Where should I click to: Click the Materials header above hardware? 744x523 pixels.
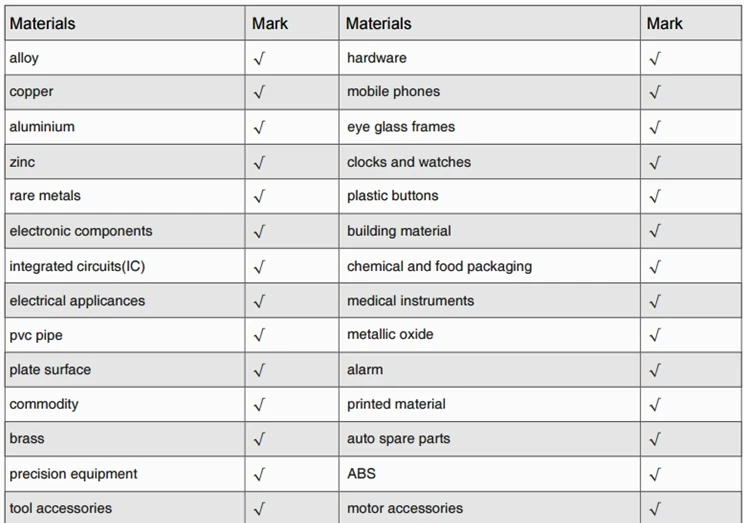379,23
